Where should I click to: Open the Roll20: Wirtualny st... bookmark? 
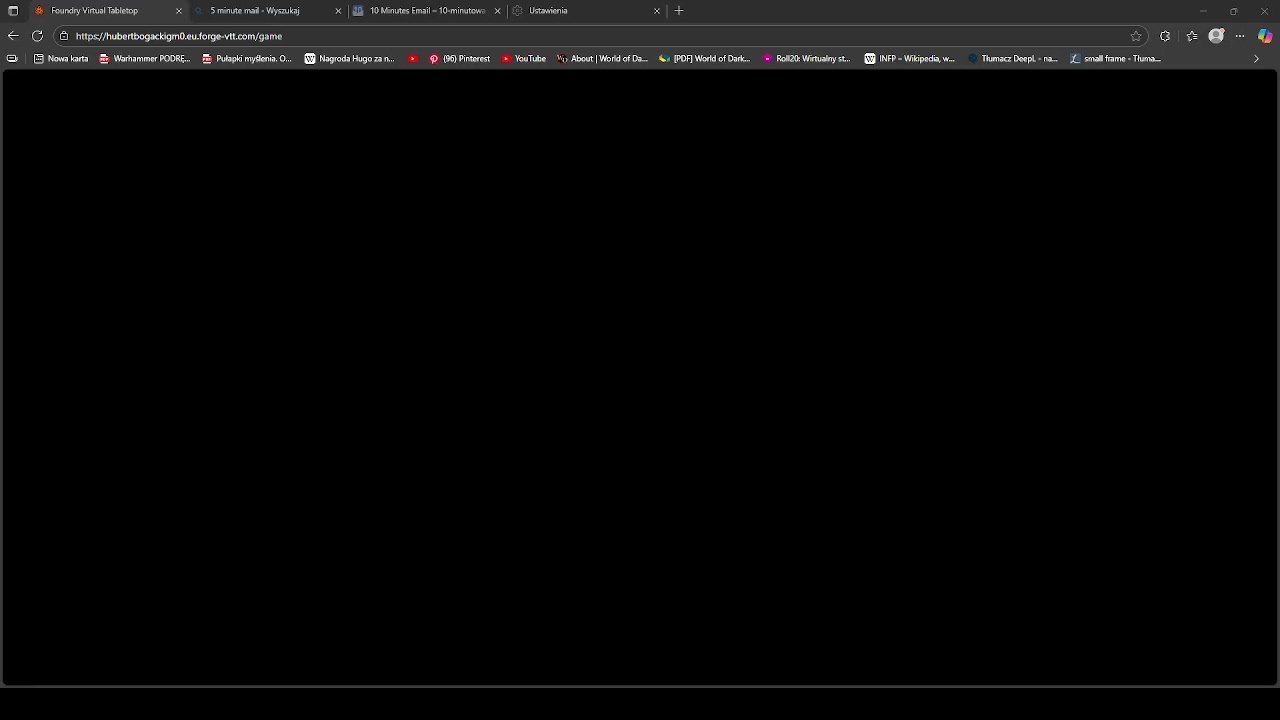(807, 59)
